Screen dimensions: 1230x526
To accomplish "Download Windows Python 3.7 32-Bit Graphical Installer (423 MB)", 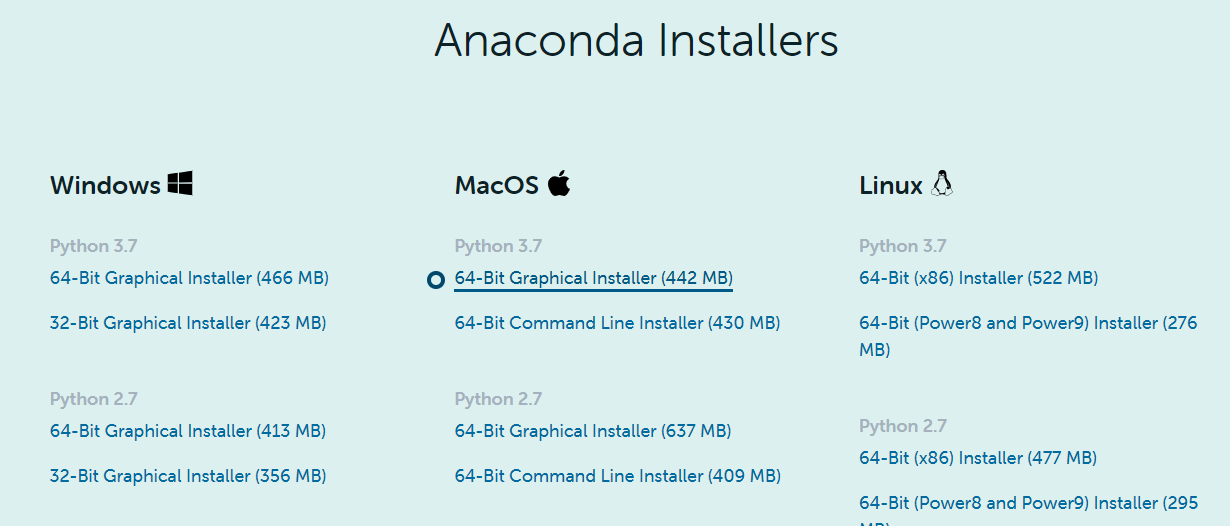I will (188, 323).
